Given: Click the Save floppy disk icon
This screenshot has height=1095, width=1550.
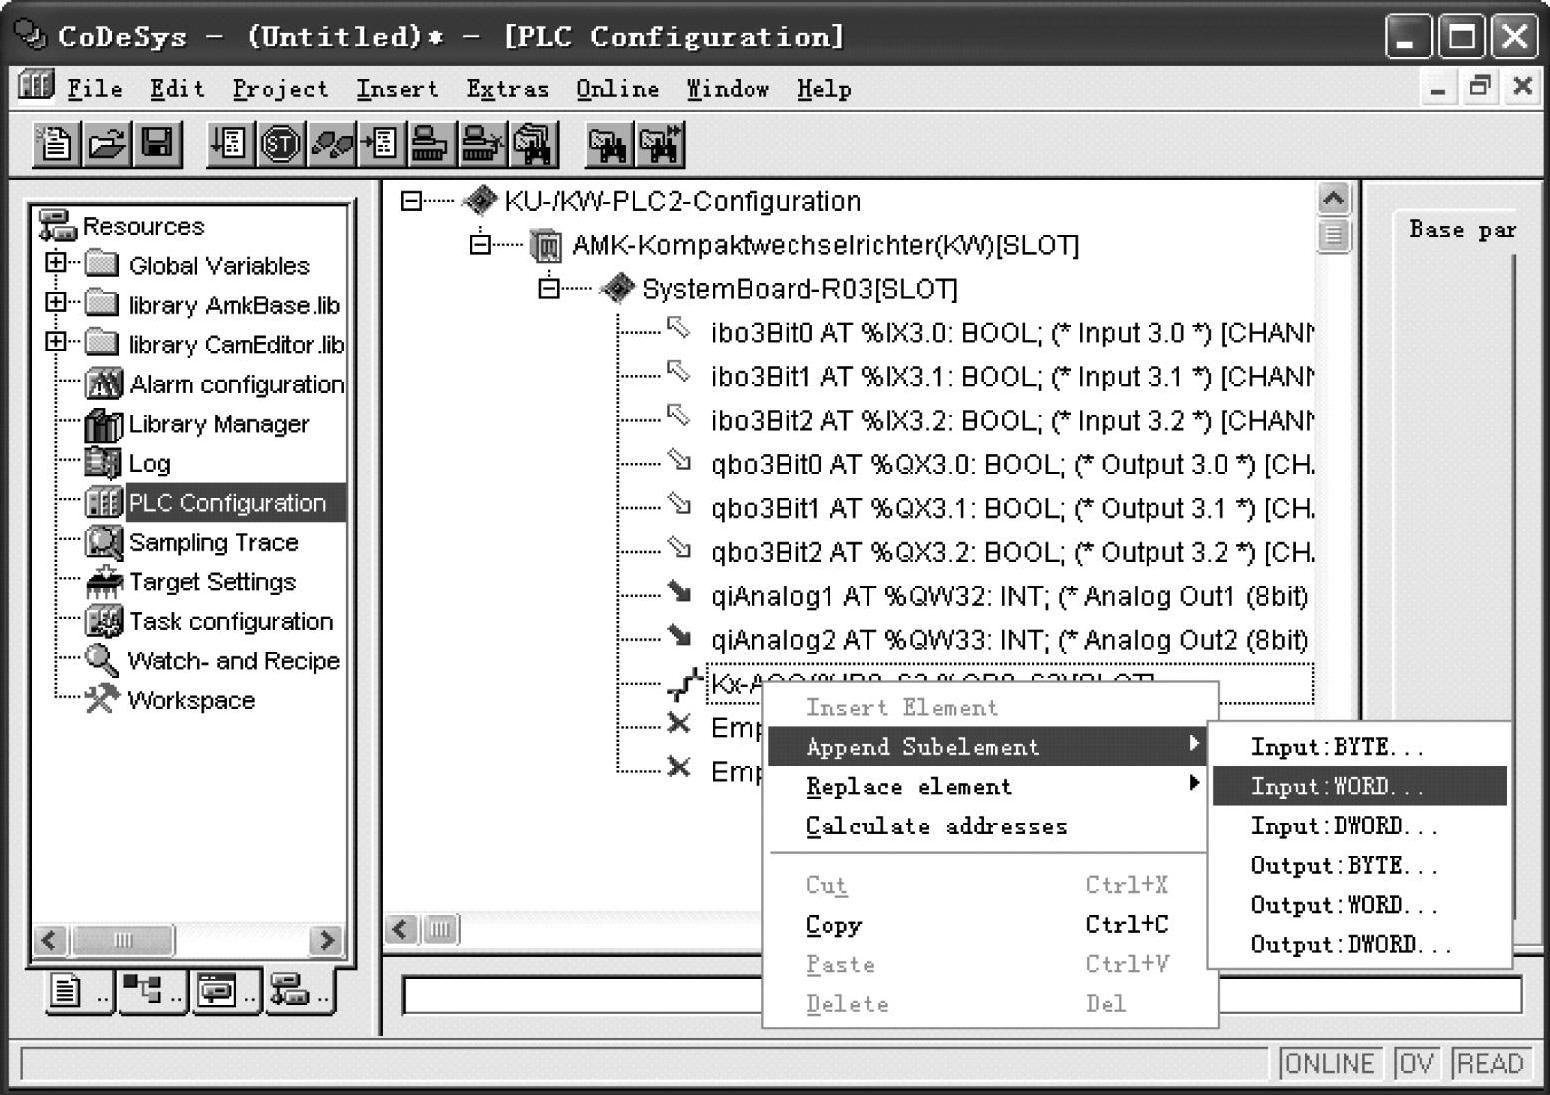Looking at the screenshot, I should point(157,145).
